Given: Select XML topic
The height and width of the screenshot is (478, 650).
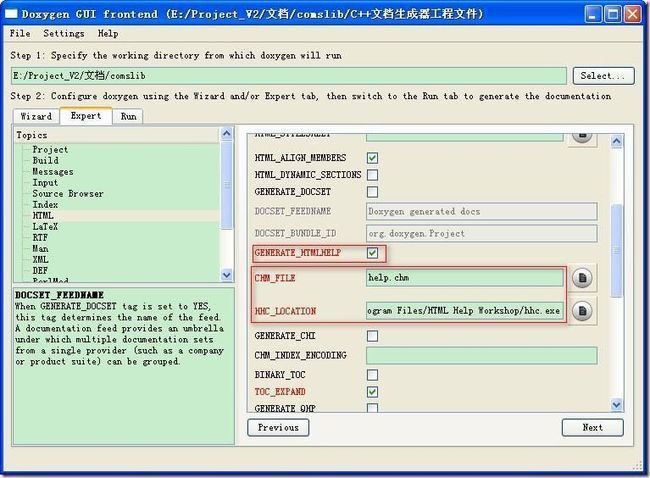Looking at the screenshot, I should [40, 260].
